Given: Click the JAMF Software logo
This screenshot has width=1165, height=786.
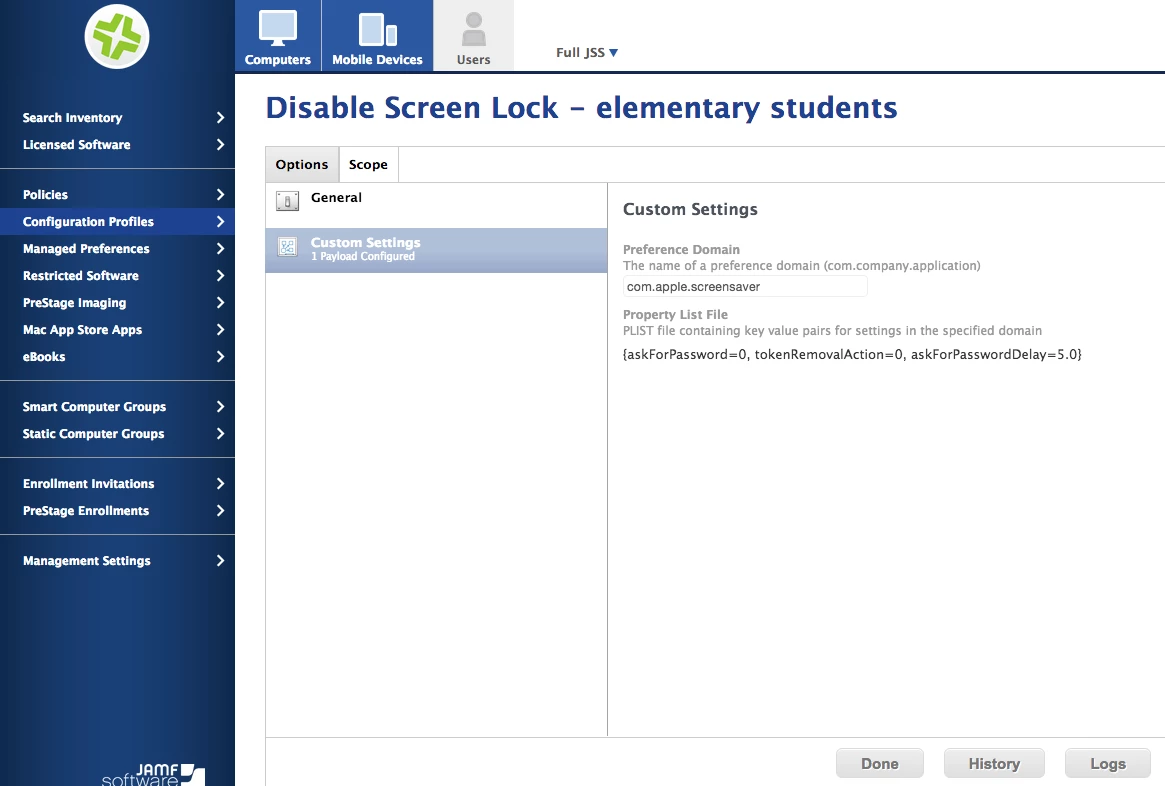Looking at the screenshot, I should tap(153, 773).
